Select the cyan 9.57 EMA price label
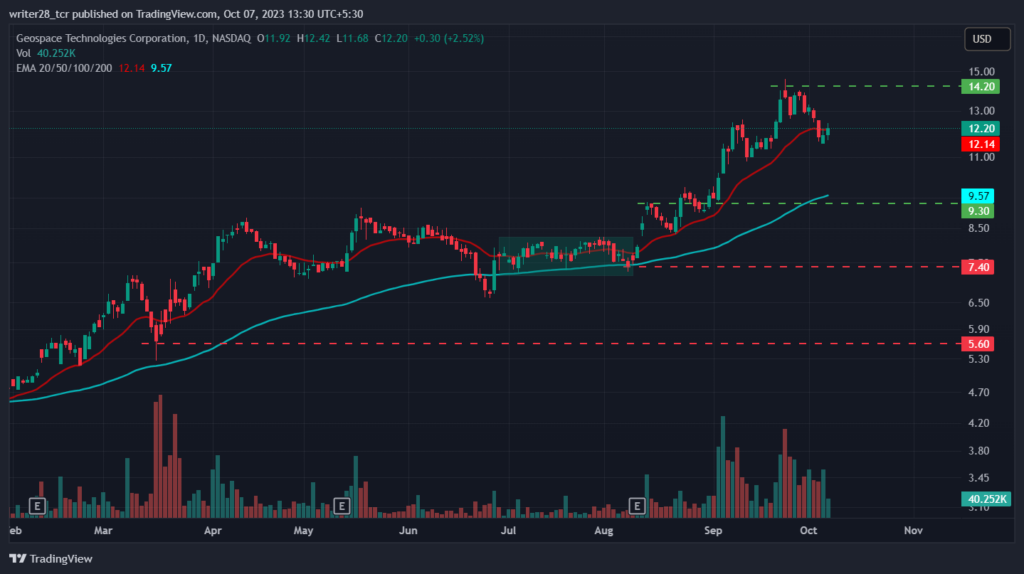This screenshot has height=574, width=1024. [978, 196]
